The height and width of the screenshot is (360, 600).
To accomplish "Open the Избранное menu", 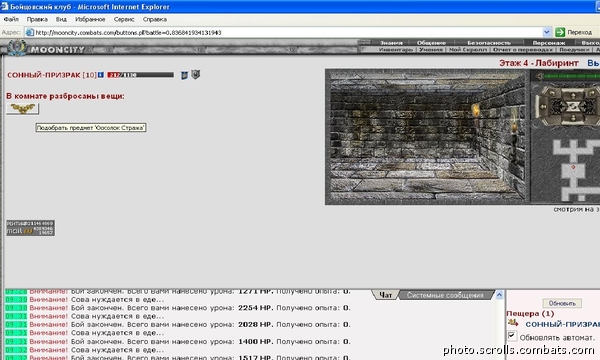I will click(x=90, y=19).
